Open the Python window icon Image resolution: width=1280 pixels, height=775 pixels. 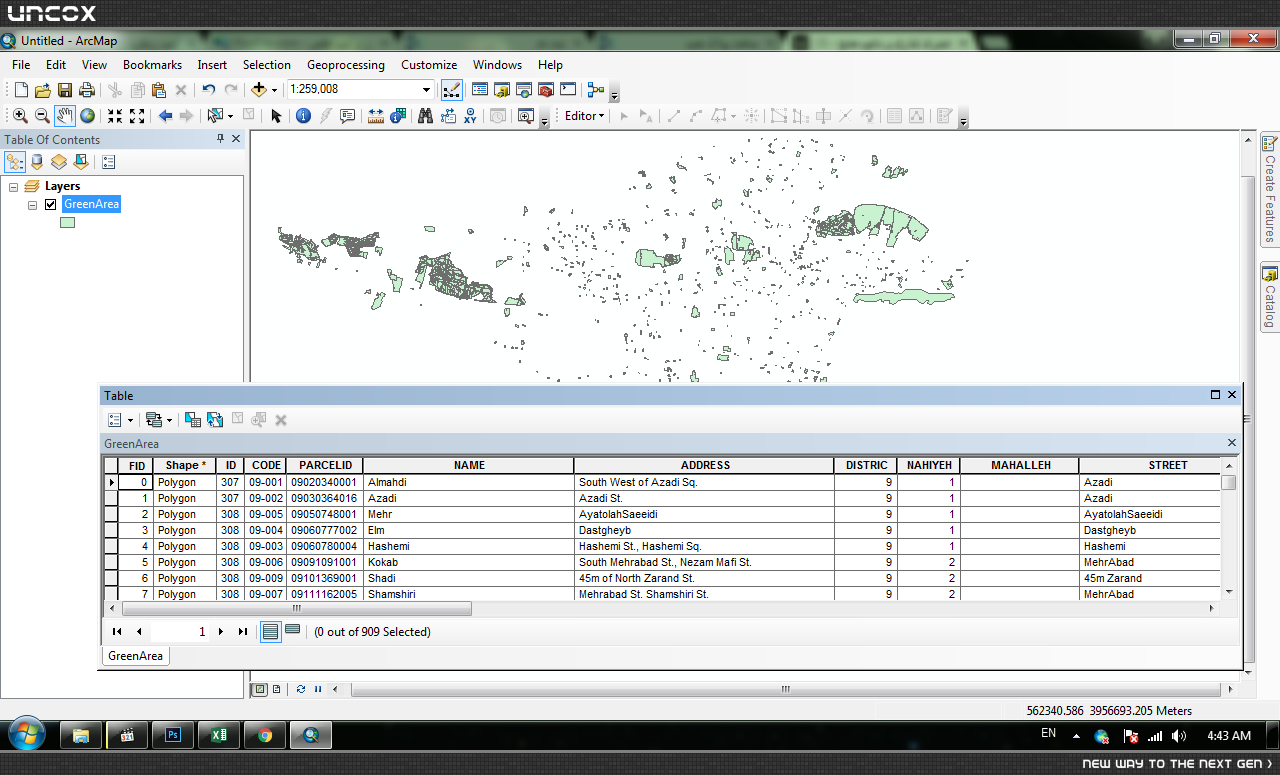pyautogui.click(x=568, y=89)
